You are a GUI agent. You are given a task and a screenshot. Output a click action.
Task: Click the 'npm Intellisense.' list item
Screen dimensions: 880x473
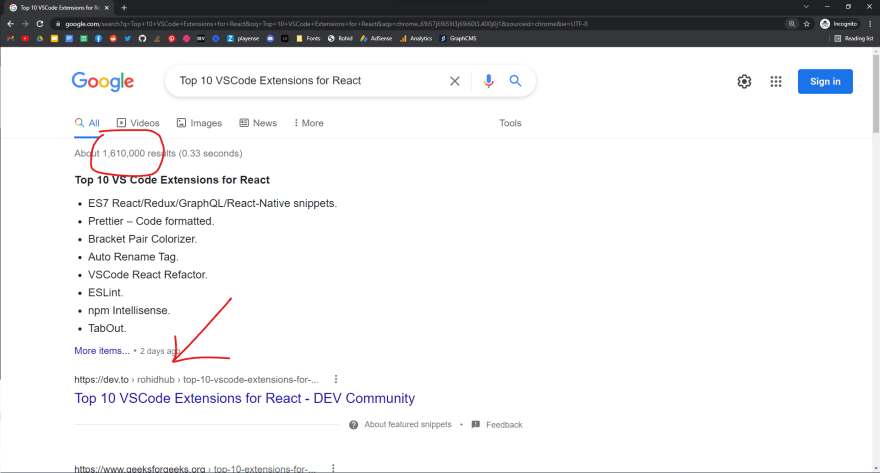coord(129,310)
